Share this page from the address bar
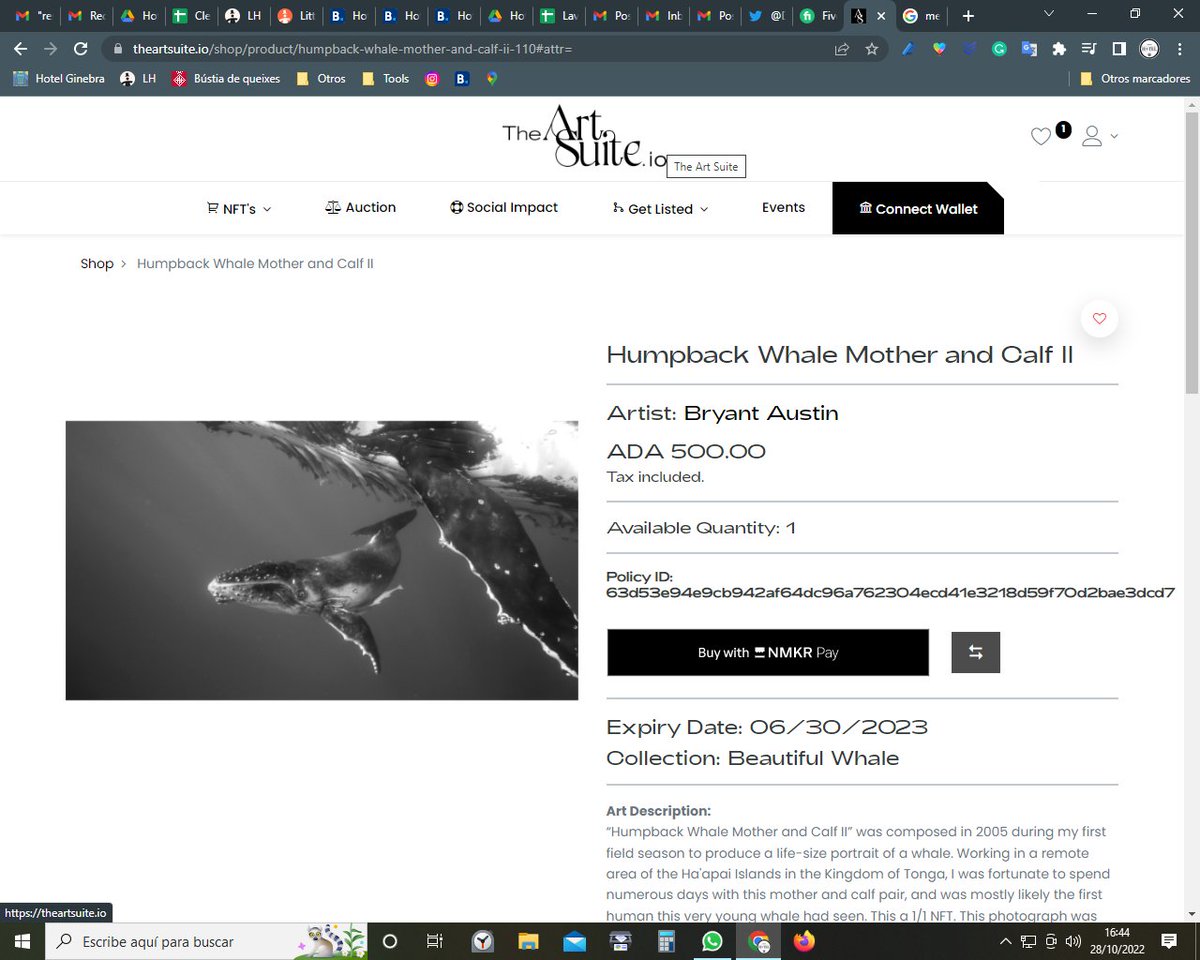Screen dimensions: 1200x960 pos(842,49)
